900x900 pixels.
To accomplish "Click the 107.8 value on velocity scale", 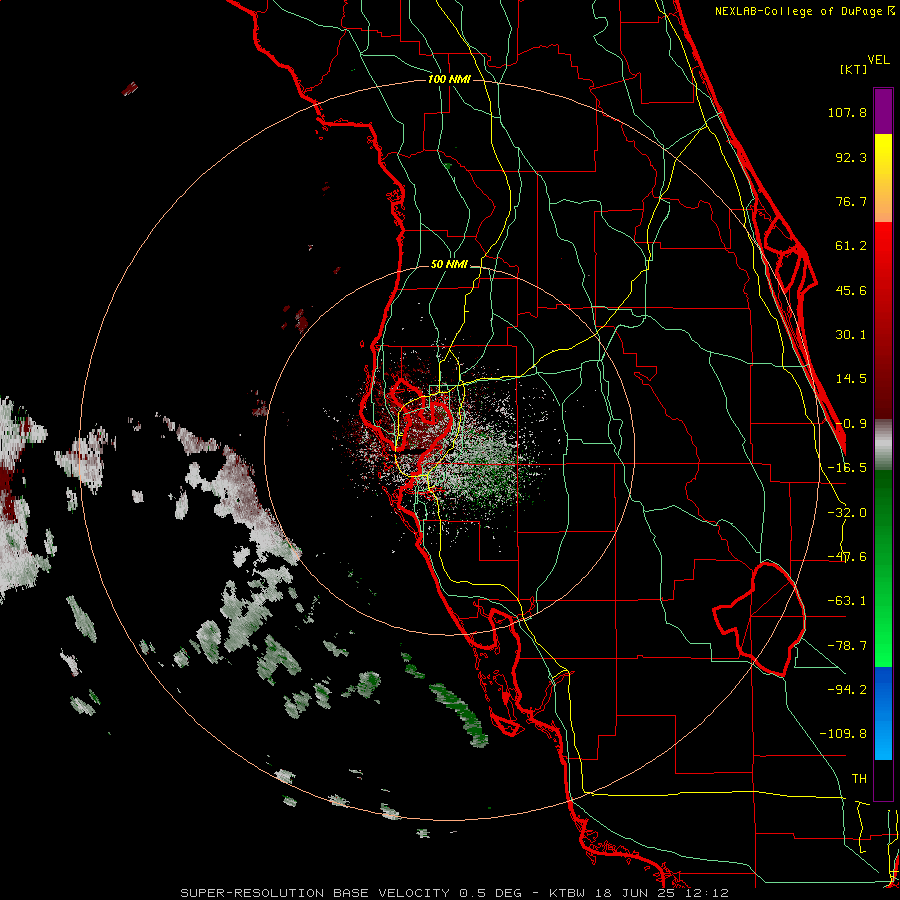I will pos(847,112).
